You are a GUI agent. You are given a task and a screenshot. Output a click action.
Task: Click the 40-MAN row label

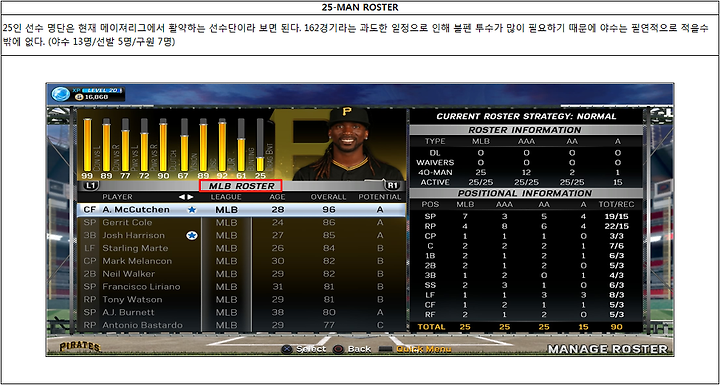point(435,172)
